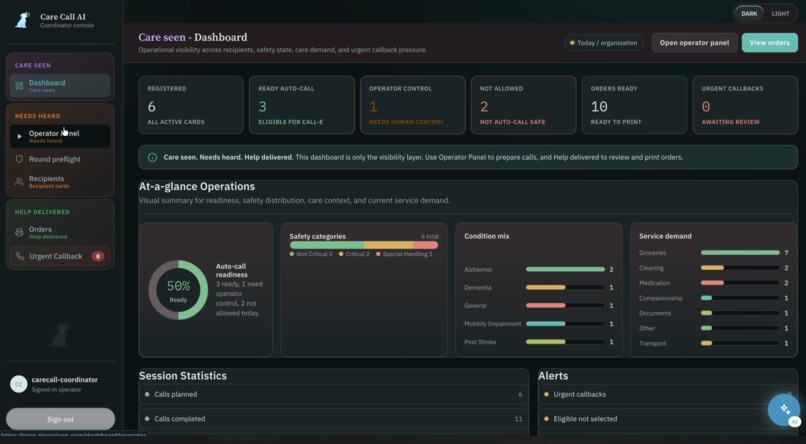Click the yellow Critical safety bar segment
Image resolution: width=806 pixels, height=444 pixels.
click(389, 245)
